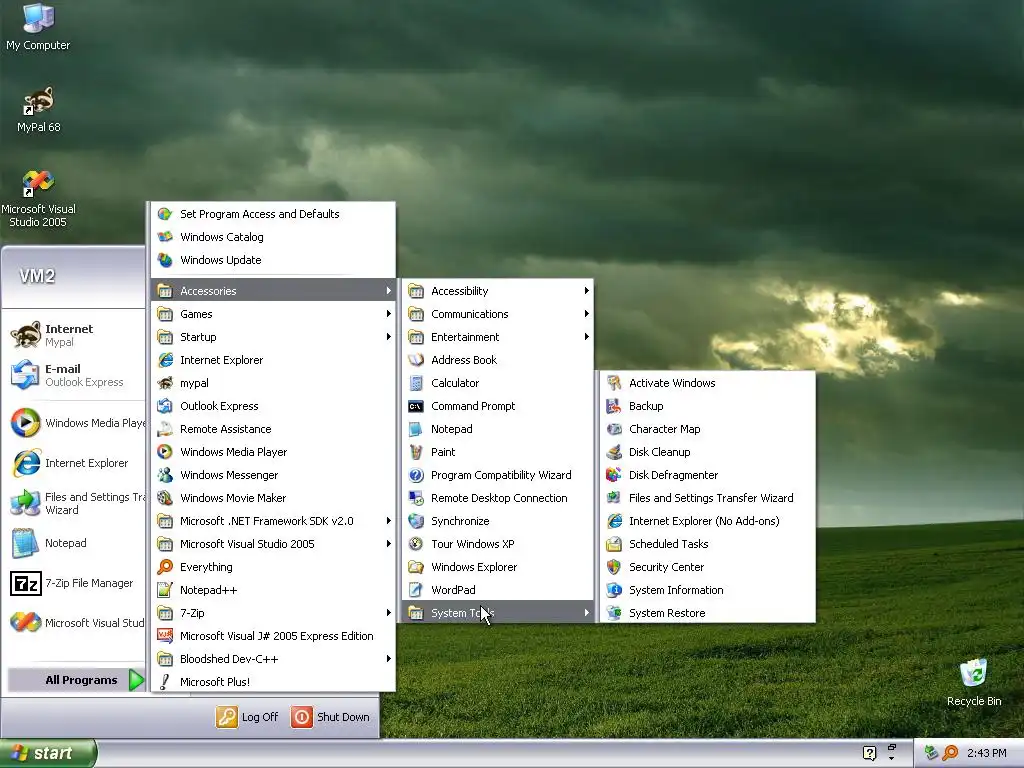Image resolution: width=1024 pixels, height=768 pixels.
Task: Expand Microsoft Visual Studio 2005 submenu arrow
Action: click(389, 544)
